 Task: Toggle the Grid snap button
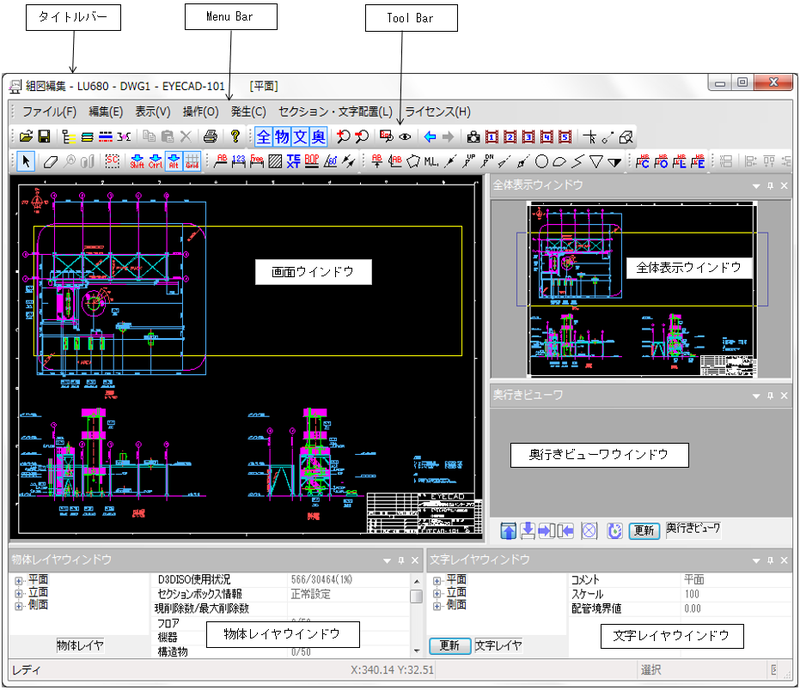[191, 161]
